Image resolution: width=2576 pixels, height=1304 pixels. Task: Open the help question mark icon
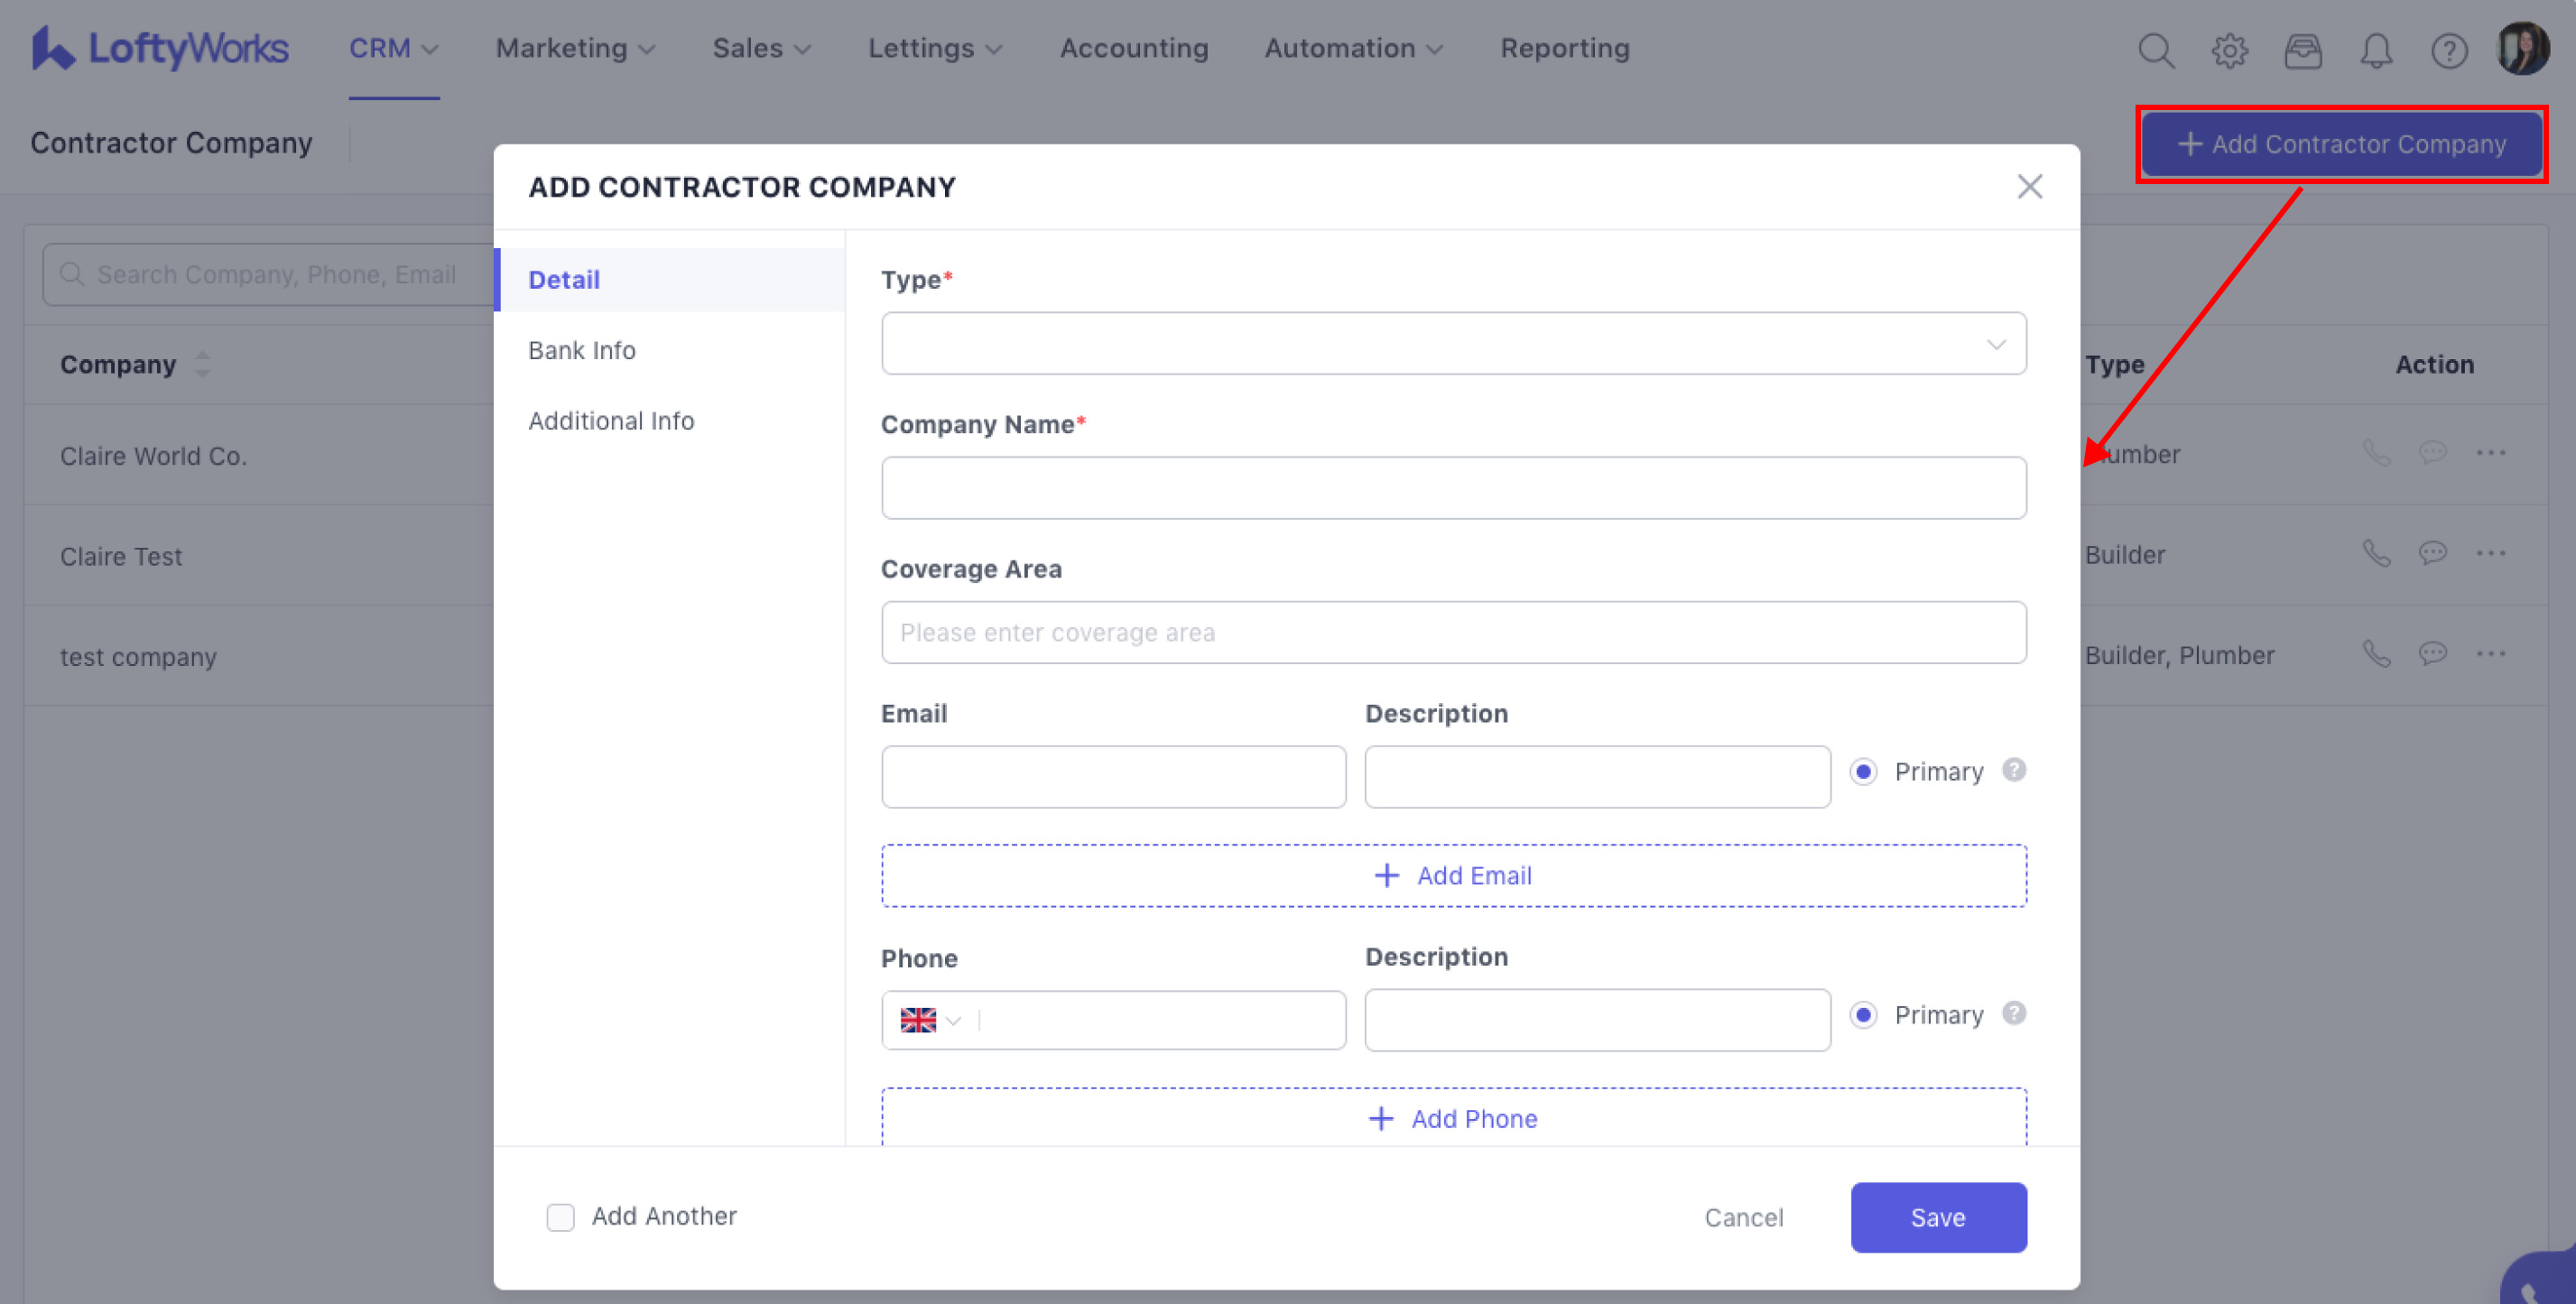tap(2449, 50)
